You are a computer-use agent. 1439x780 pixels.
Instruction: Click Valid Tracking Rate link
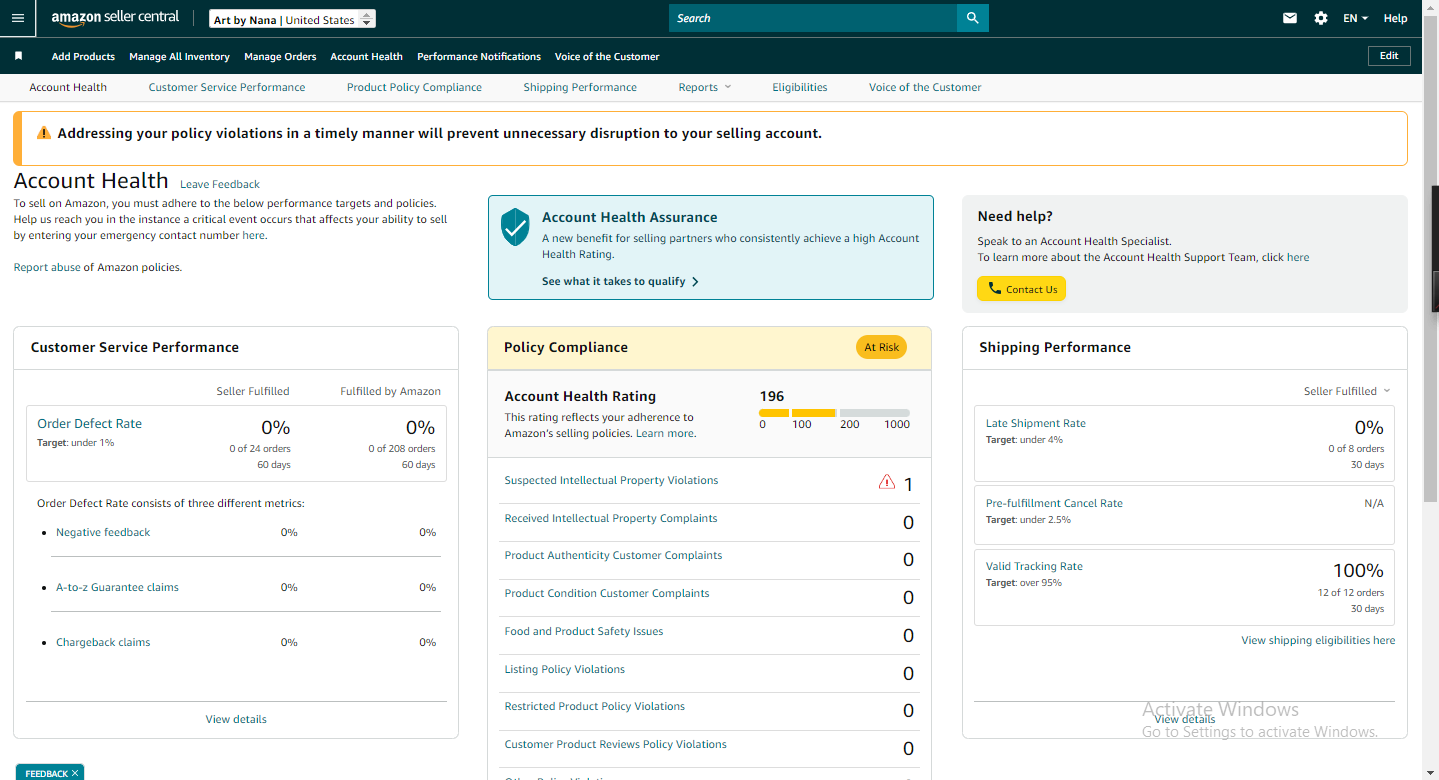click(x=1034, y=566)
